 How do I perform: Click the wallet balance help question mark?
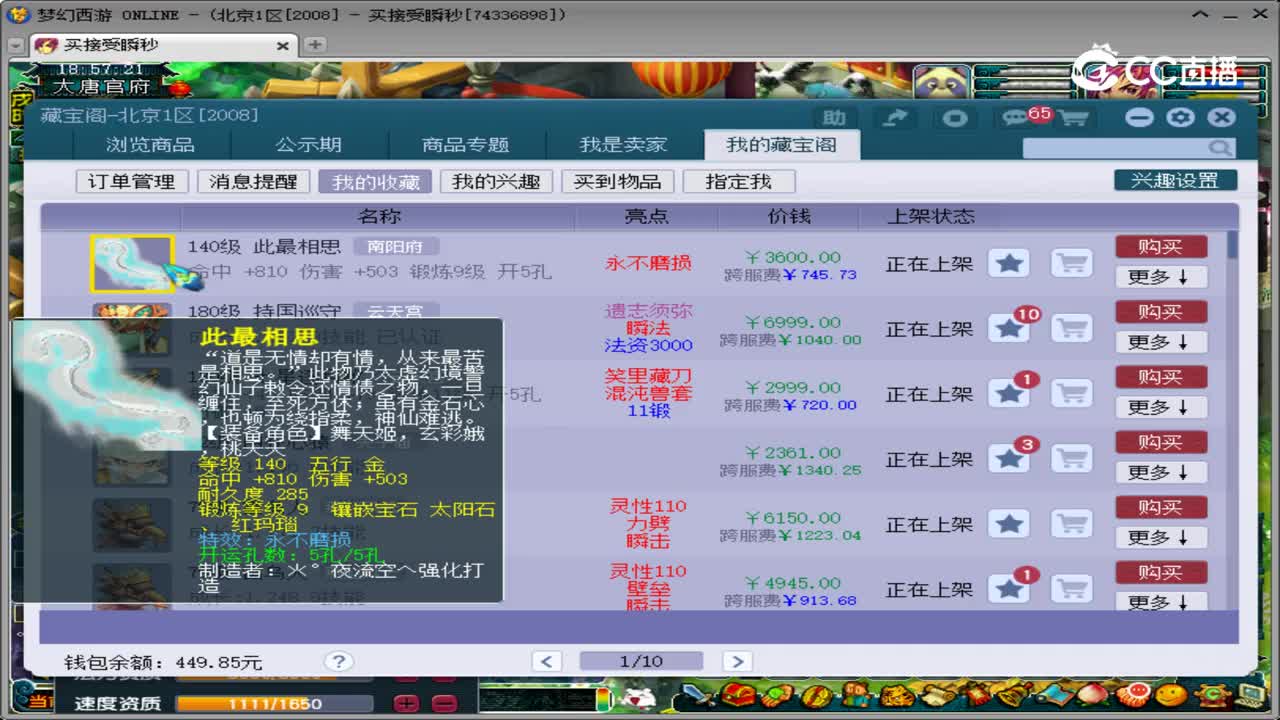(x=339, y=661)
